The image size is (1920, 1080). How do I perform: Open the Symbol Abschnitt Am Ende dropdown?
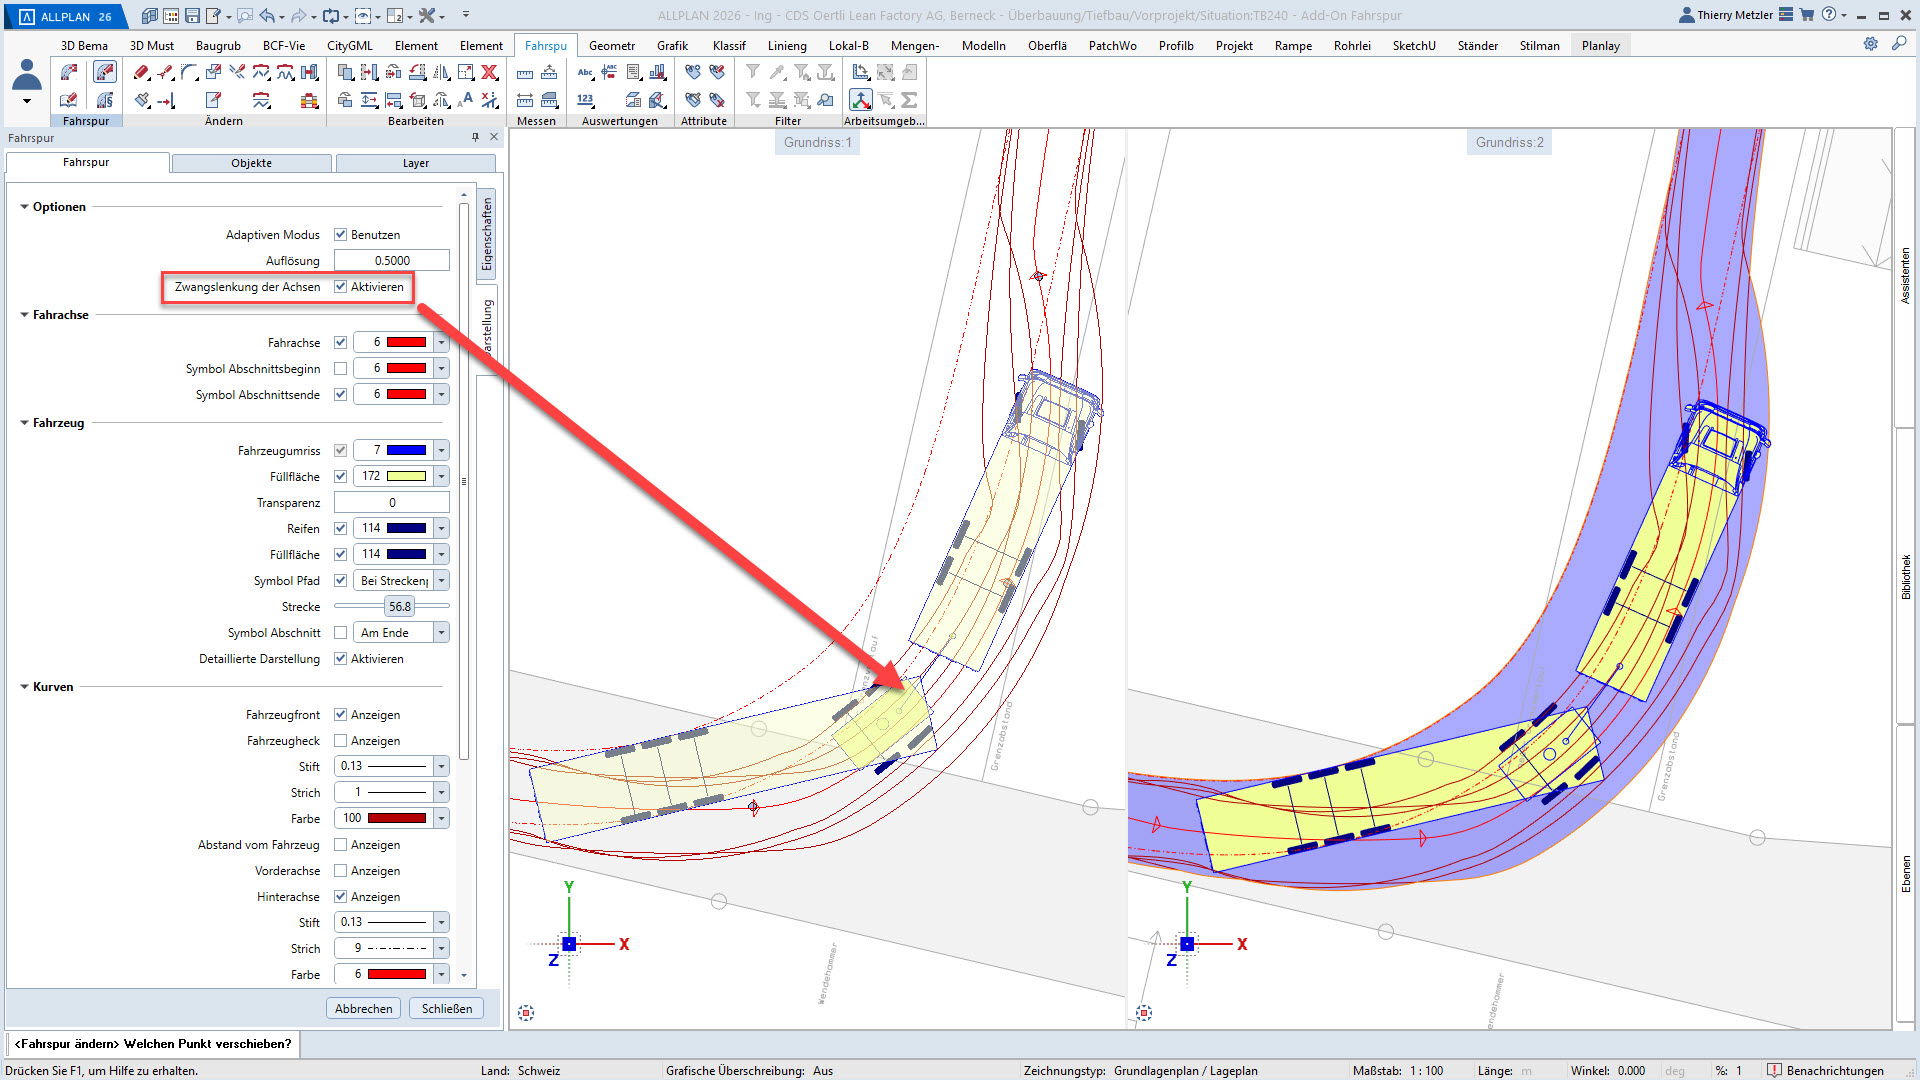coord(441,633)
